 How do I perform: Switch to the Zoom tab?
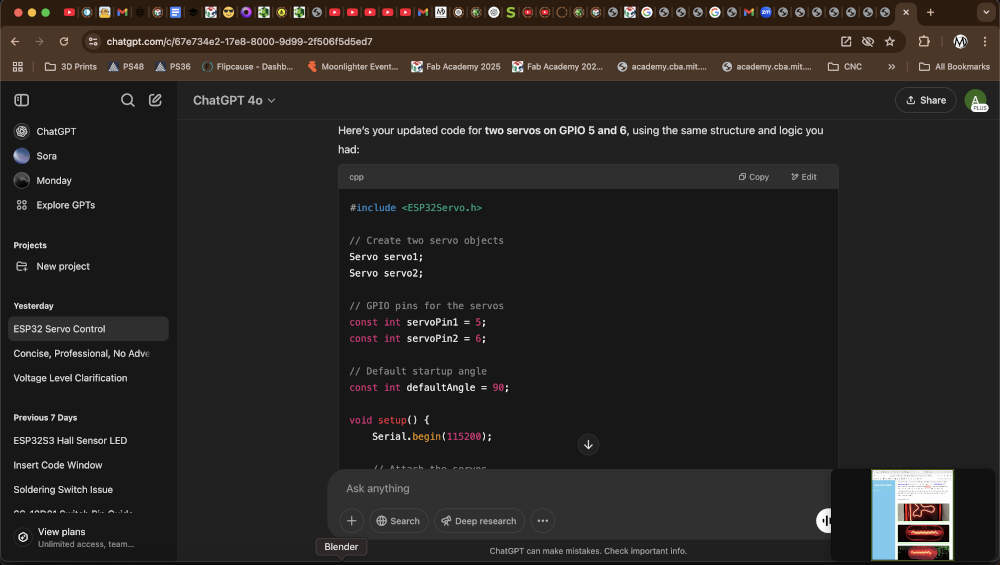pos(766,12)
